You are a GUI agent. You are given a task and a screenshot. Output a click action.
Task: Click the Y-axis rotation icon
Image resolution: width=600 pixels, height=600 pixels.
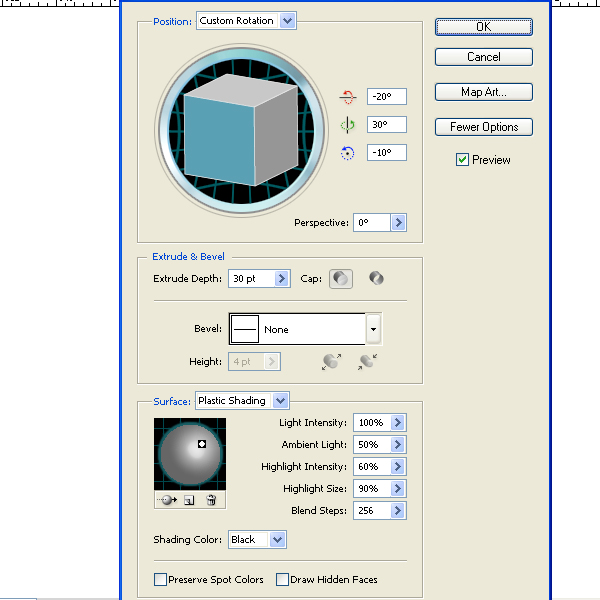pos(347,125)
